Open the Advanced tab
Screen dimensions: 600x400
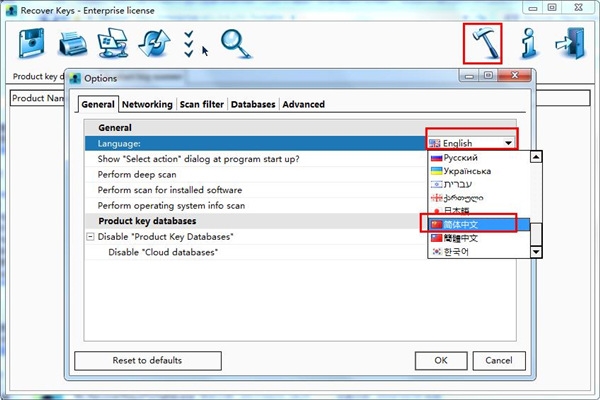point(303,104)
